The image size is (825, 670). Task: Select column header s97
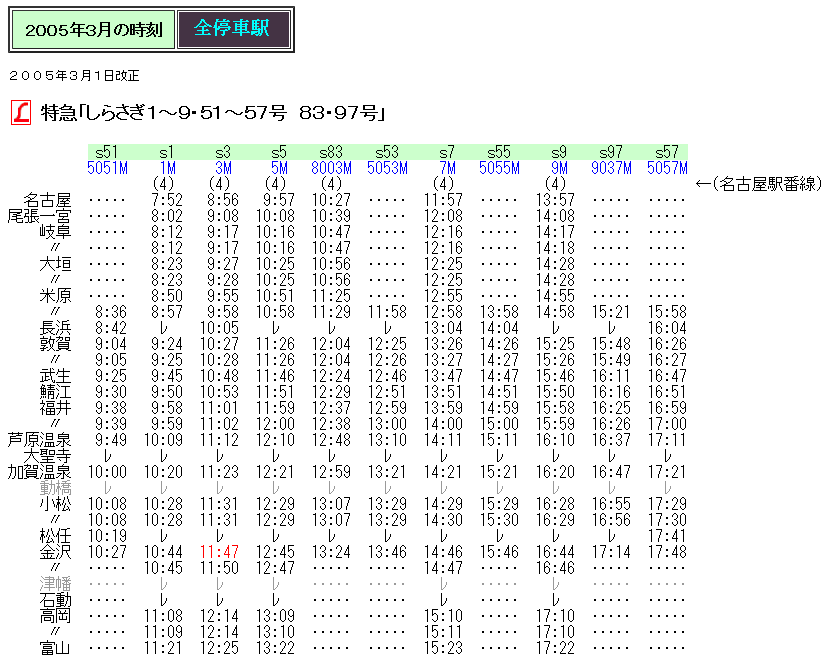pos(611,152)
